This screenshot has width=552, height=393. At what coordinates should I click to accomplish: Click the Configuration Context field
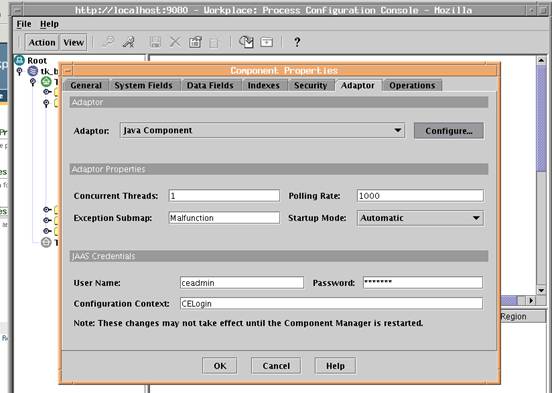point(331,304)
